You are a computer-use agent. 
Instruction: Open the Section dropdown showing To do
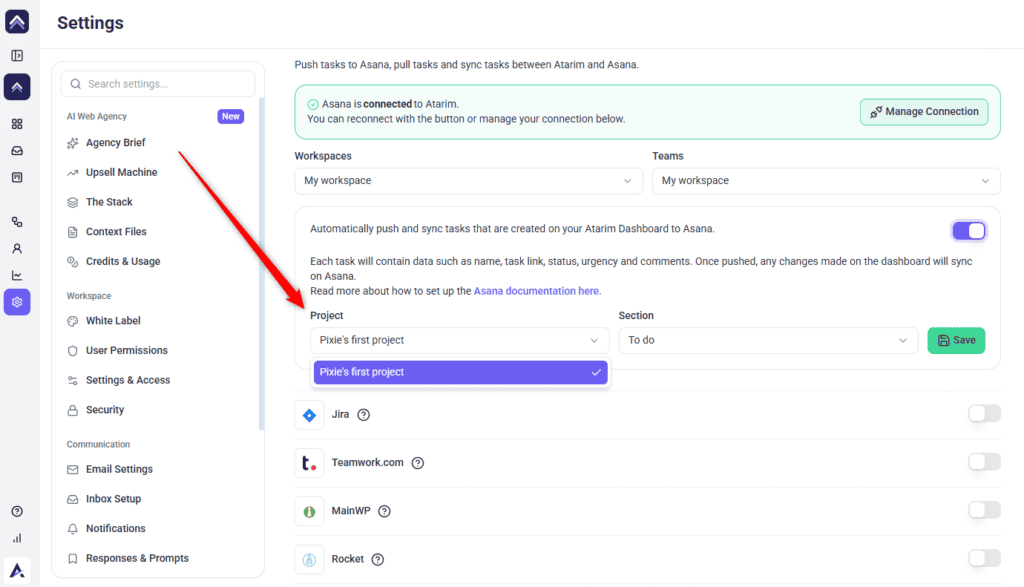(769, 340)
